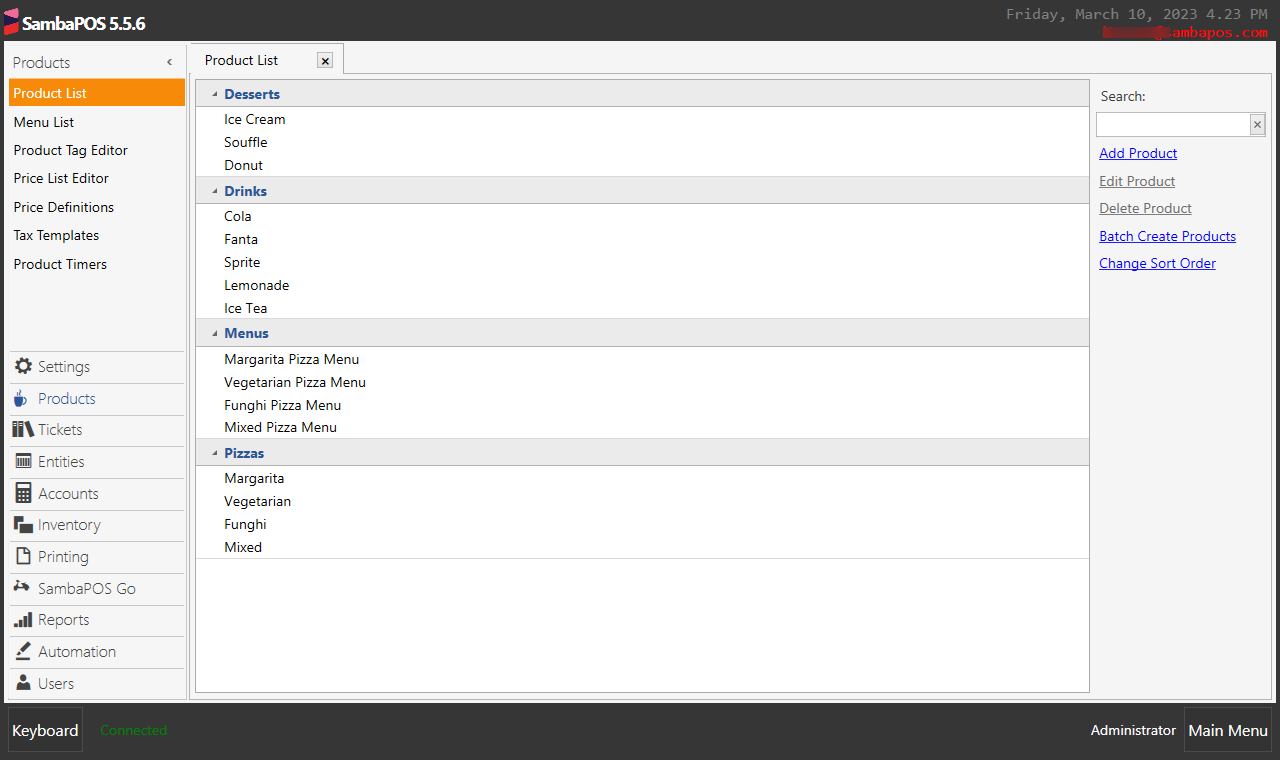
Task: Click the Printing document icon
Action: tap(22, 556)
